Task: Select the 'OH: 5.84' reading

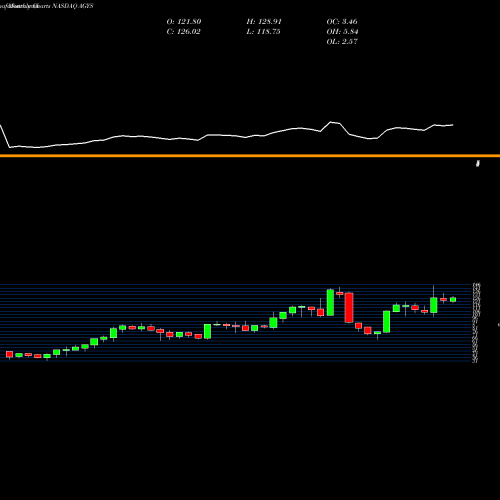Action: [342, 32]
